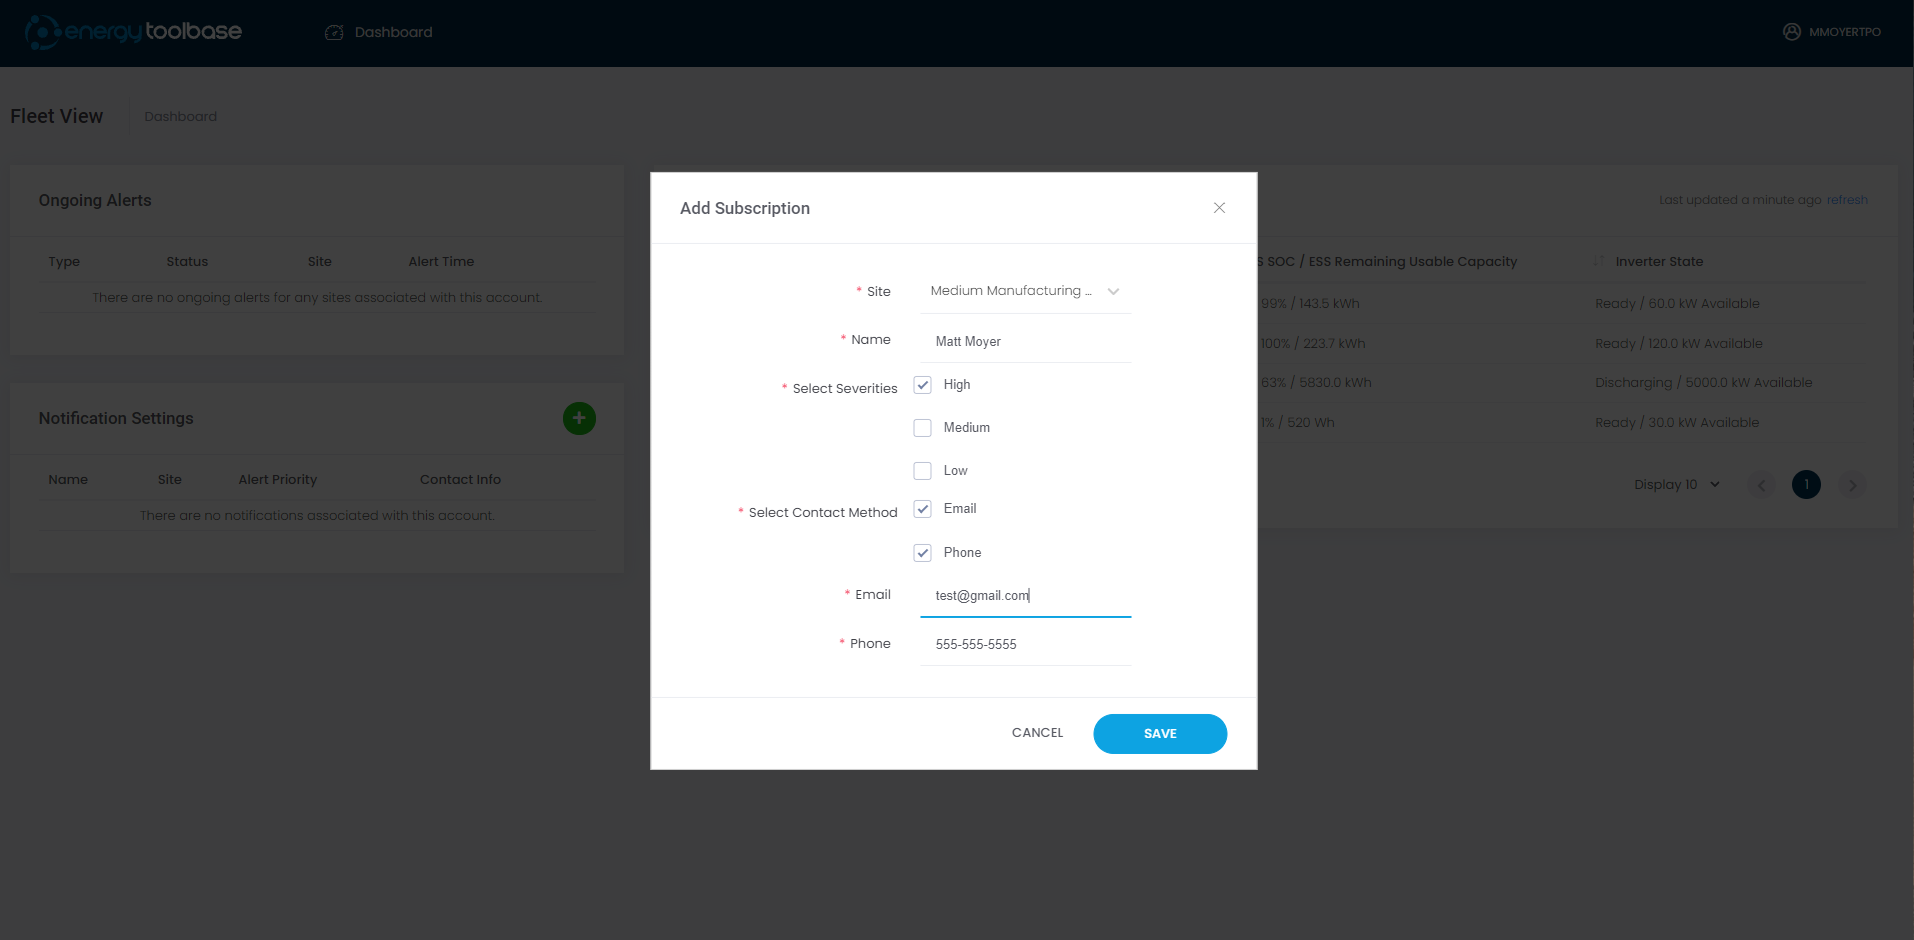Click the '63% / 5830.0 kWh' cell
This screenshot has height=940, width=1914.
(1316, 383)
